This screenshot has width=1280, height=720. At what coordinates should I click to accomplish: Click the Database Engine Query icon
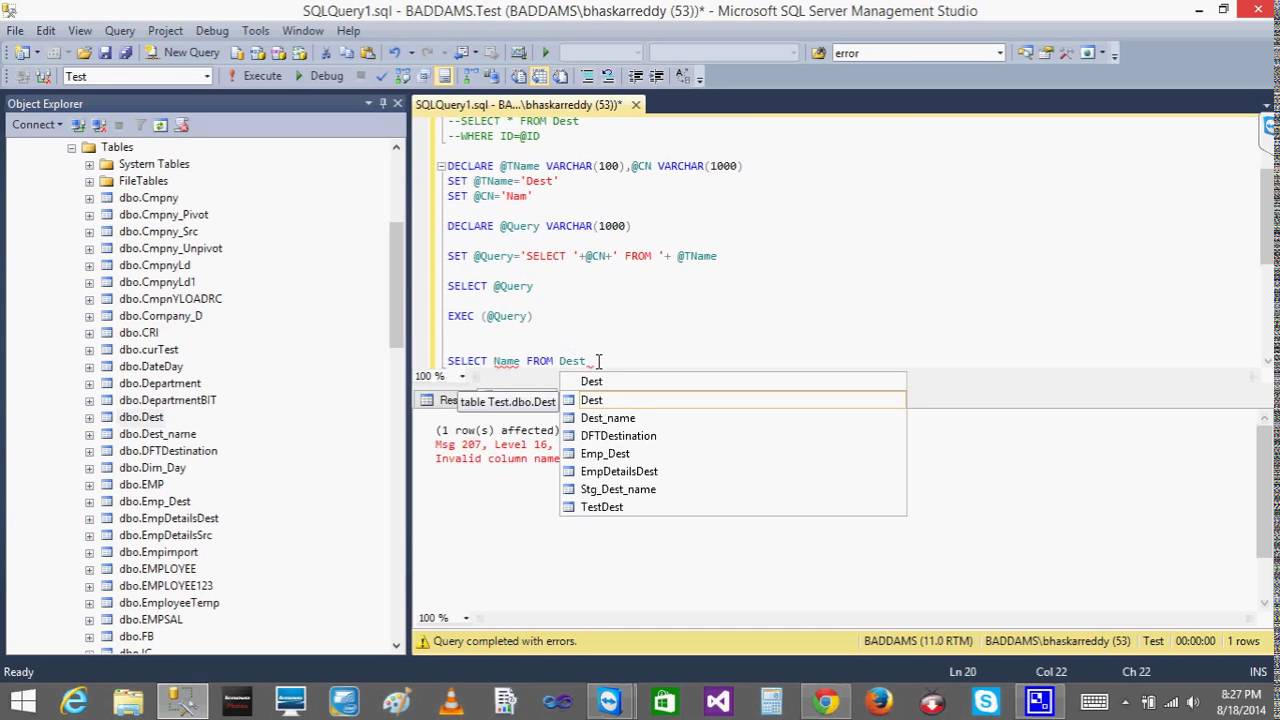tap(237, 52)
